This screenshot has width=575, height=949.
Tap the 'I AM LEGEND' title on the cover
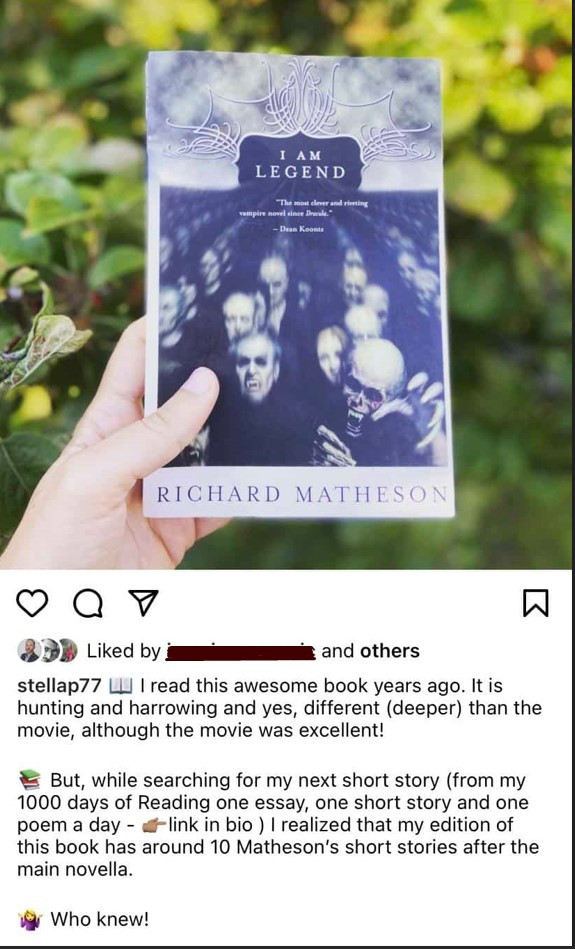point(300,164)
